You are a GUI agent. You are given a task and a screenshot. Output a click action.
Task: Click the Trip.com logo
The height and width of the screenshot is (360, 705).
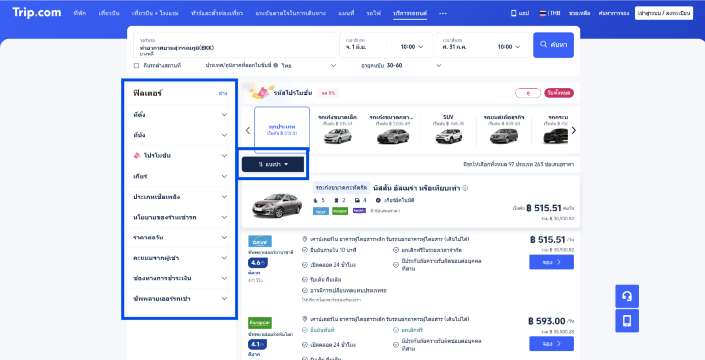coord(37,13)
